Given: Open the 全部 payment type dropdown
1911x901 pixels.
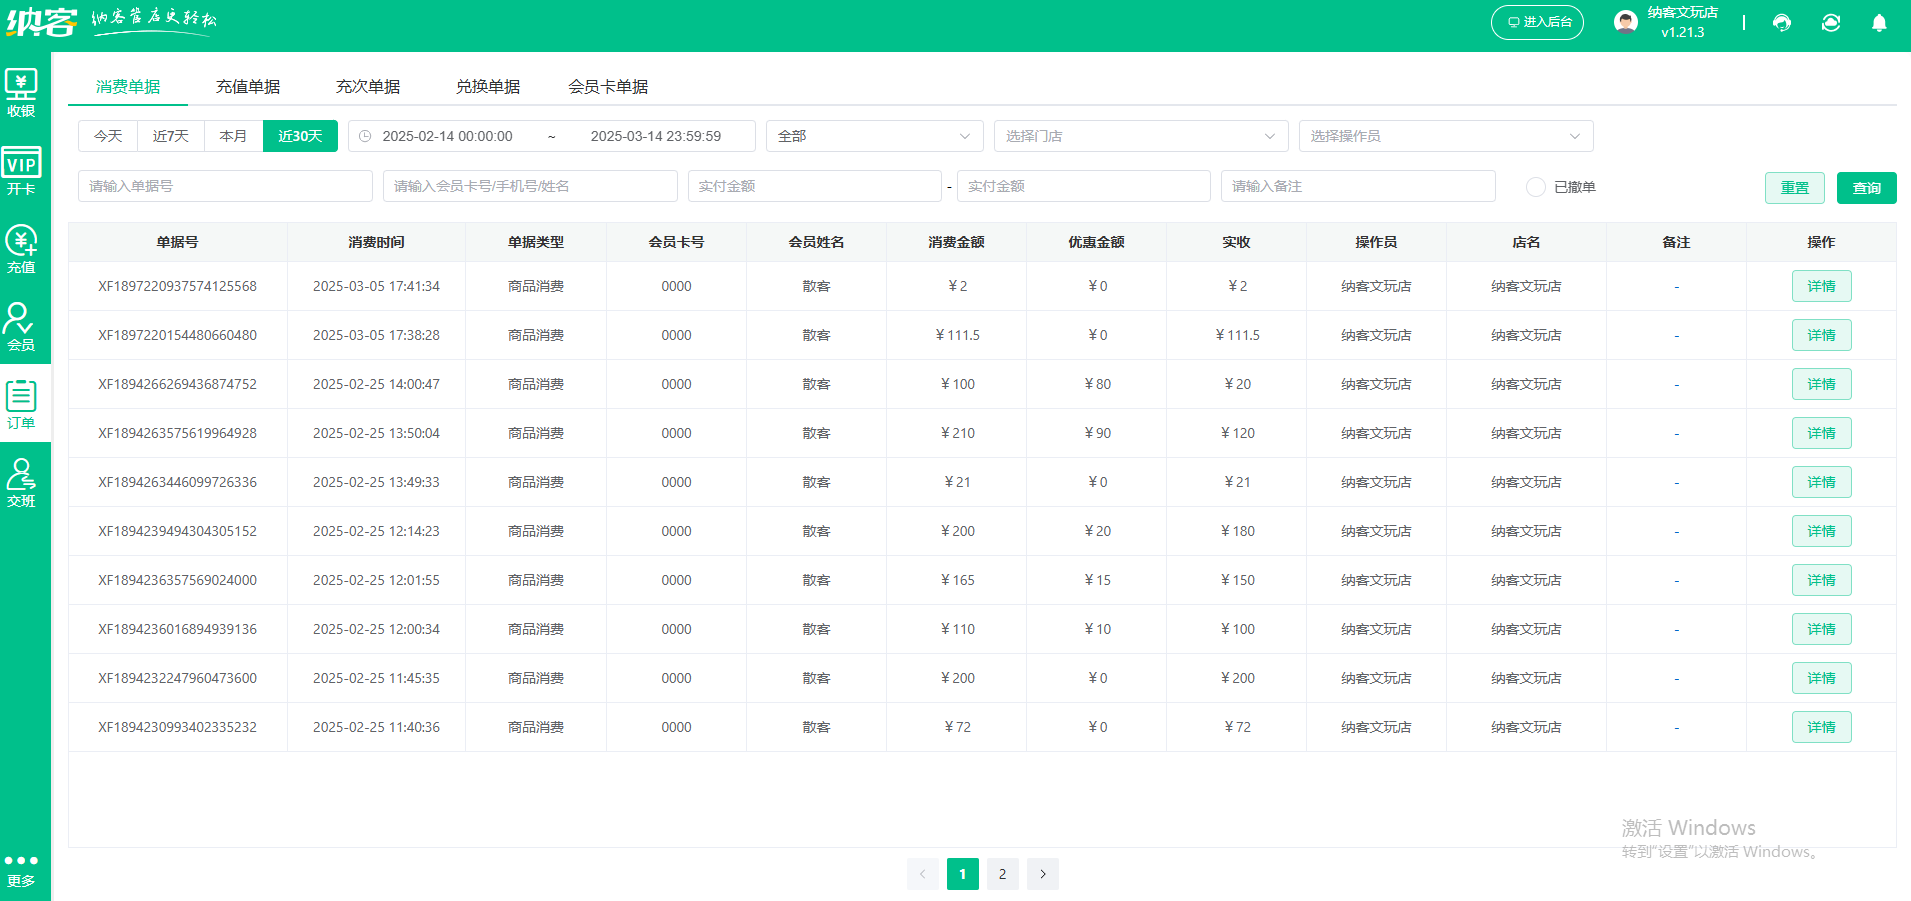Looking at the screenshot, I should coord(874,136).
